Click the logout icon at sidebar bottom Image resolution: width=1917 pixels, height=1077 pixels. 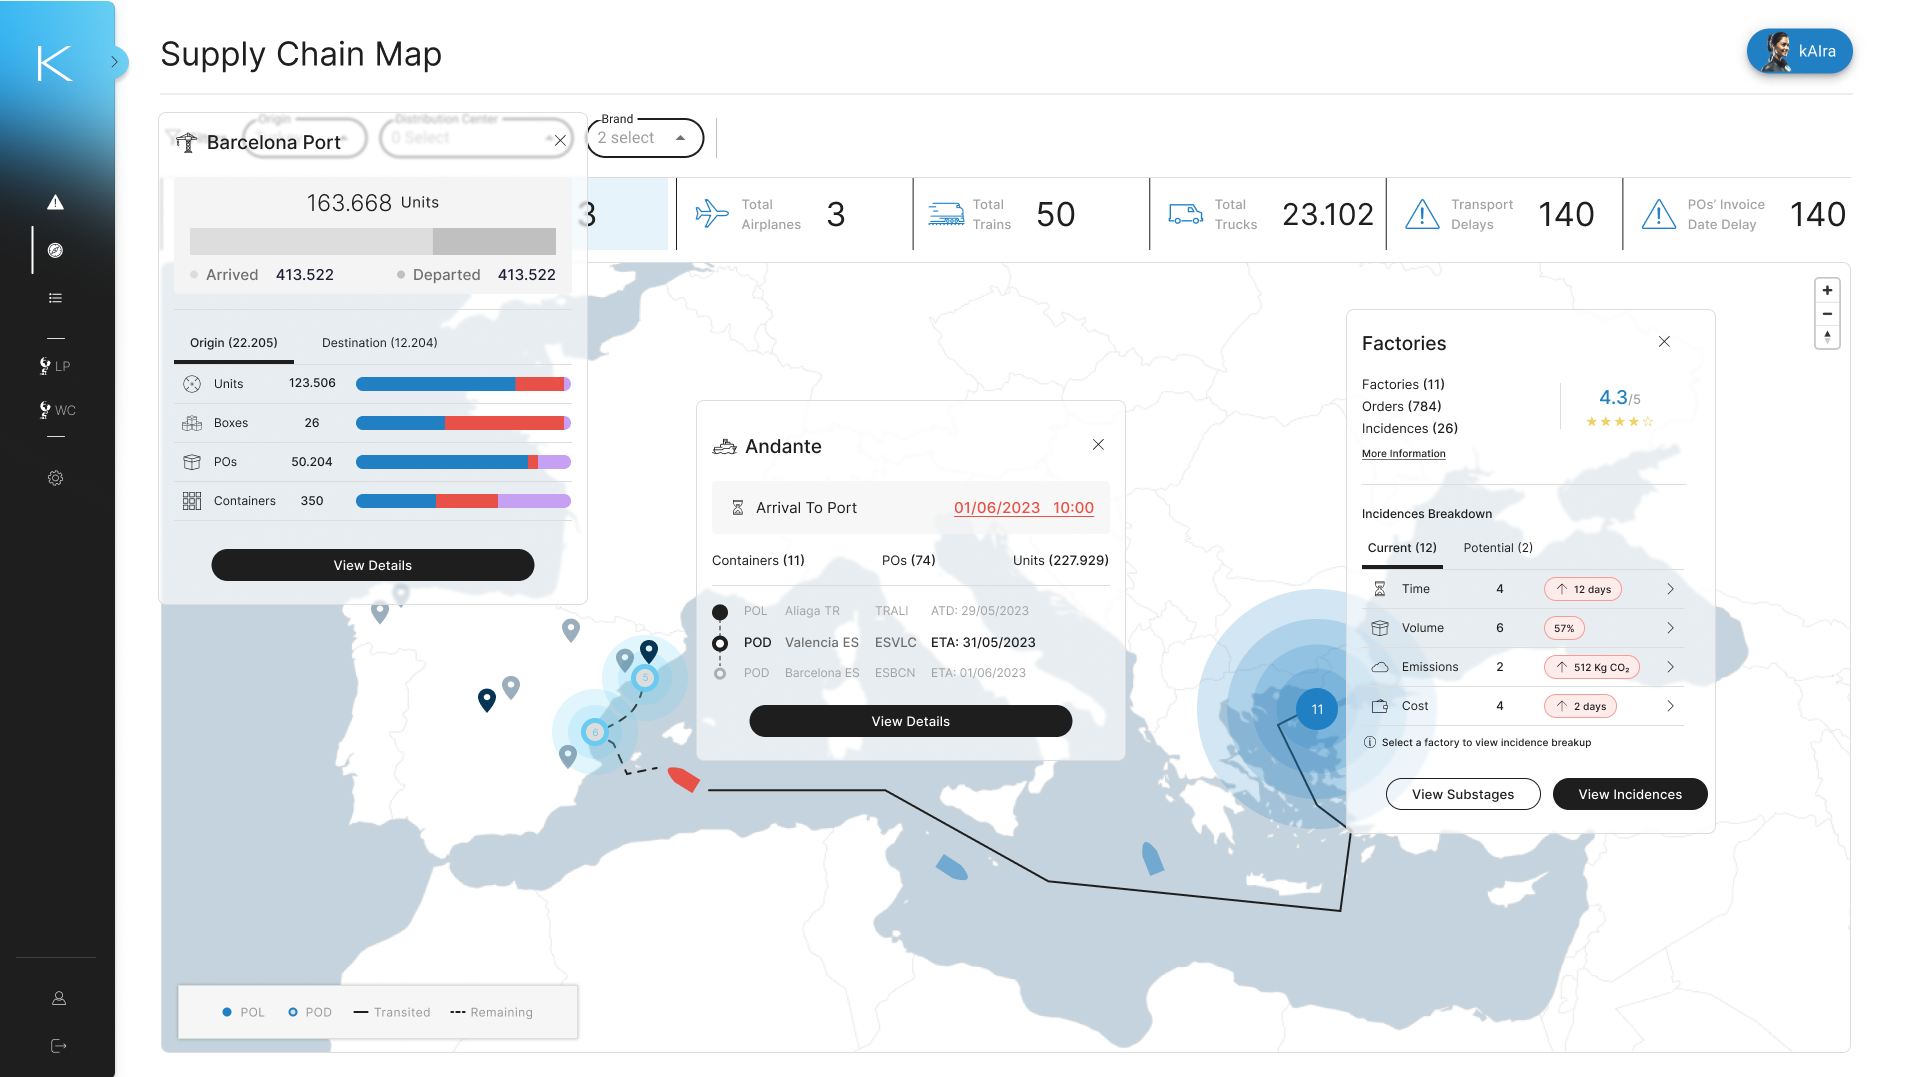59,1046
